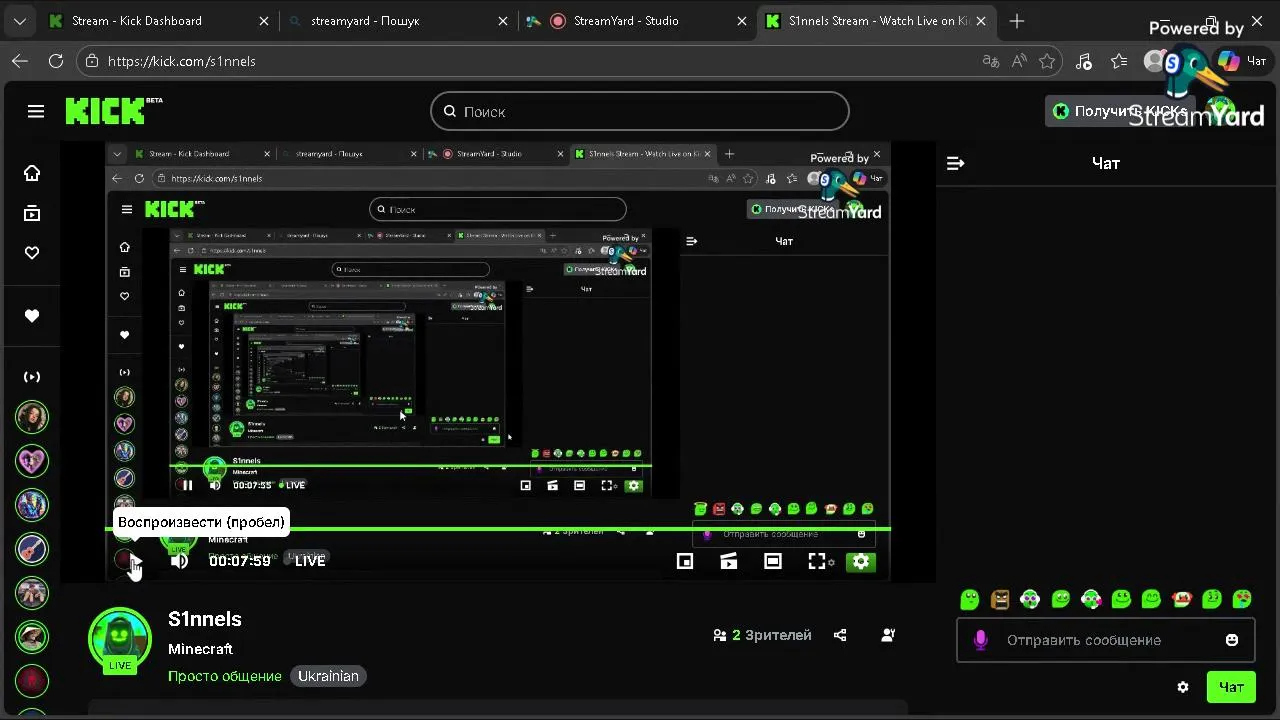Open the Просто общение category link

click(225, 676)
